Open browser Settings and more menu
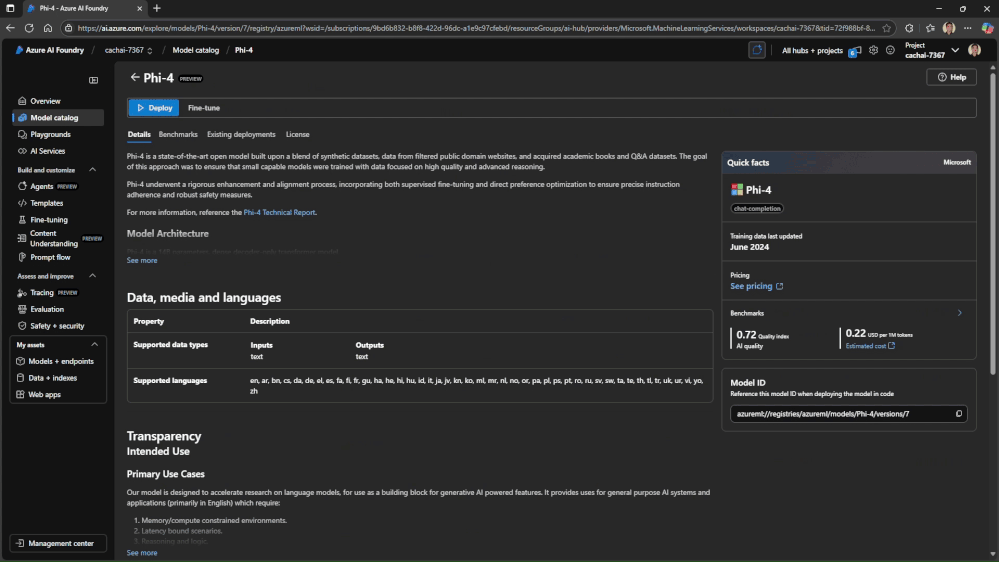 point(968,28)
